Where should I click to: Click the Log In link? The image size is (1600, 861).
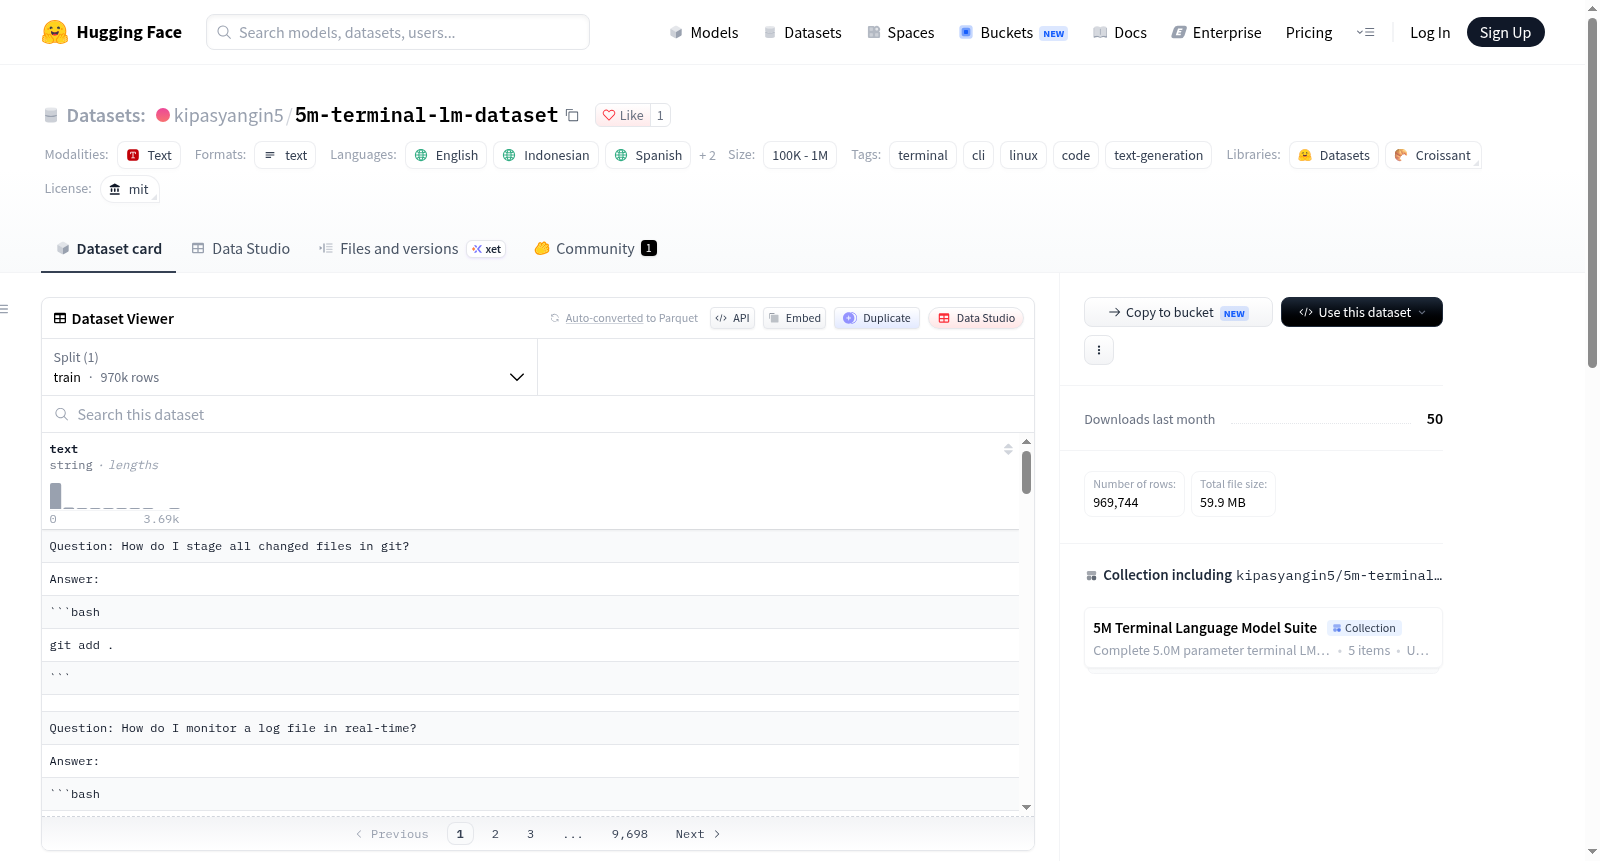pyautogui.click(x=1430, y=32)
